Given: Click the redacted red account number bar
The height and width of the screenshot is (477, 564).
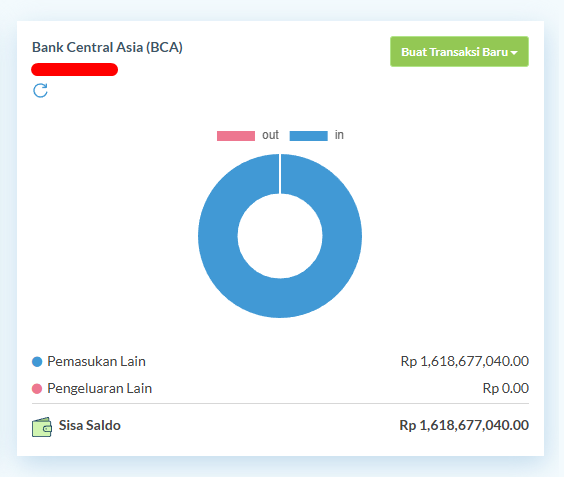Looking at the screenshot, I should coord(74,69).
